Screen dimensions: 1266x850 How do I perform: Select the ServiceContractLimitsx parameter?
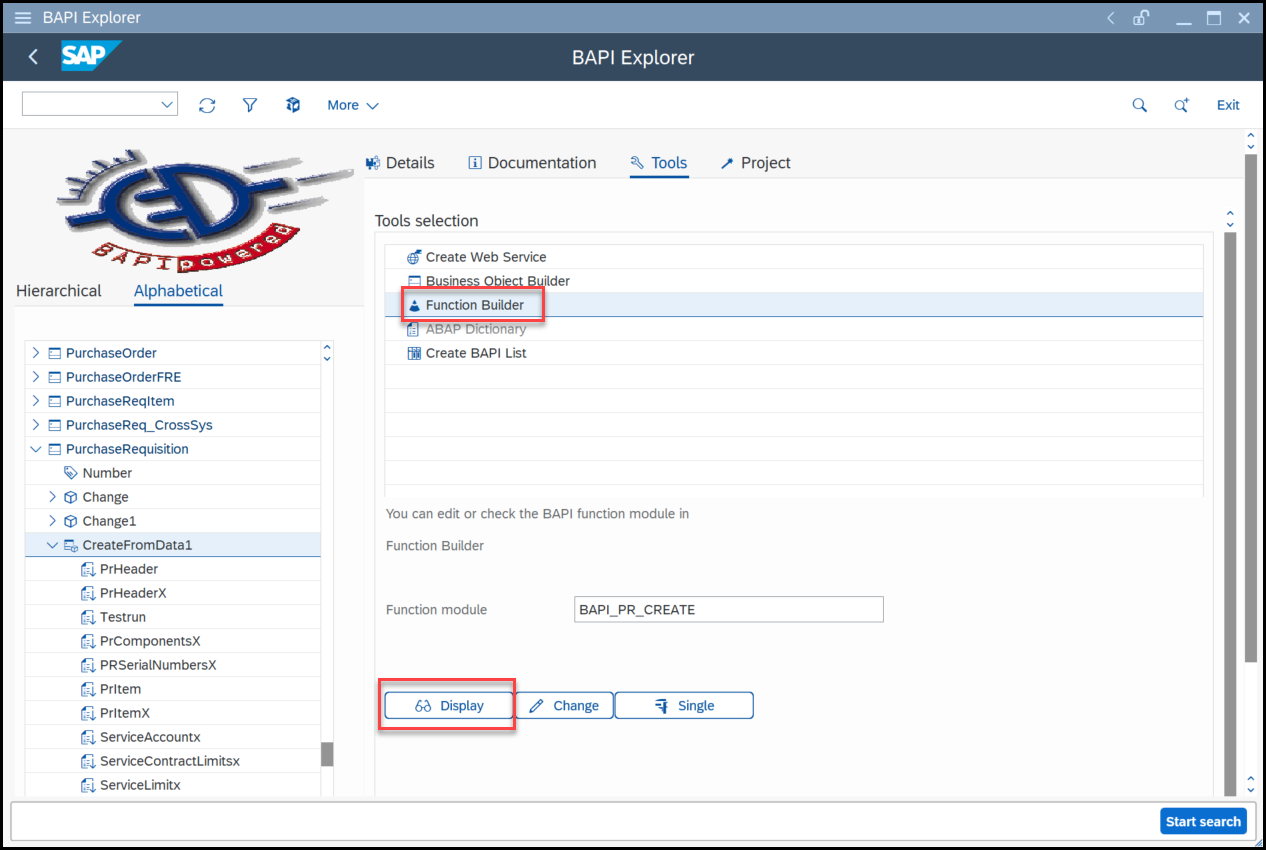tap(170, 761)
